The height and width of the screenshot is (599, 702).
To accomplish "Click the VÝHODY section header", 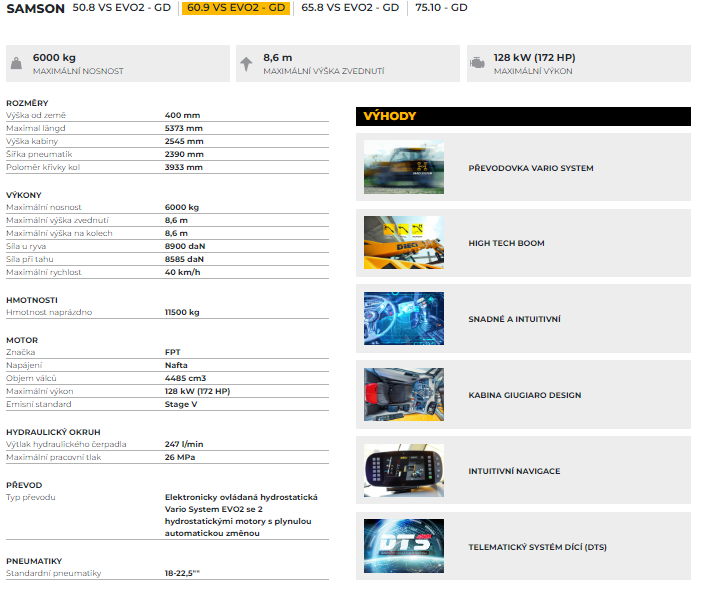I will pos(523,116).
